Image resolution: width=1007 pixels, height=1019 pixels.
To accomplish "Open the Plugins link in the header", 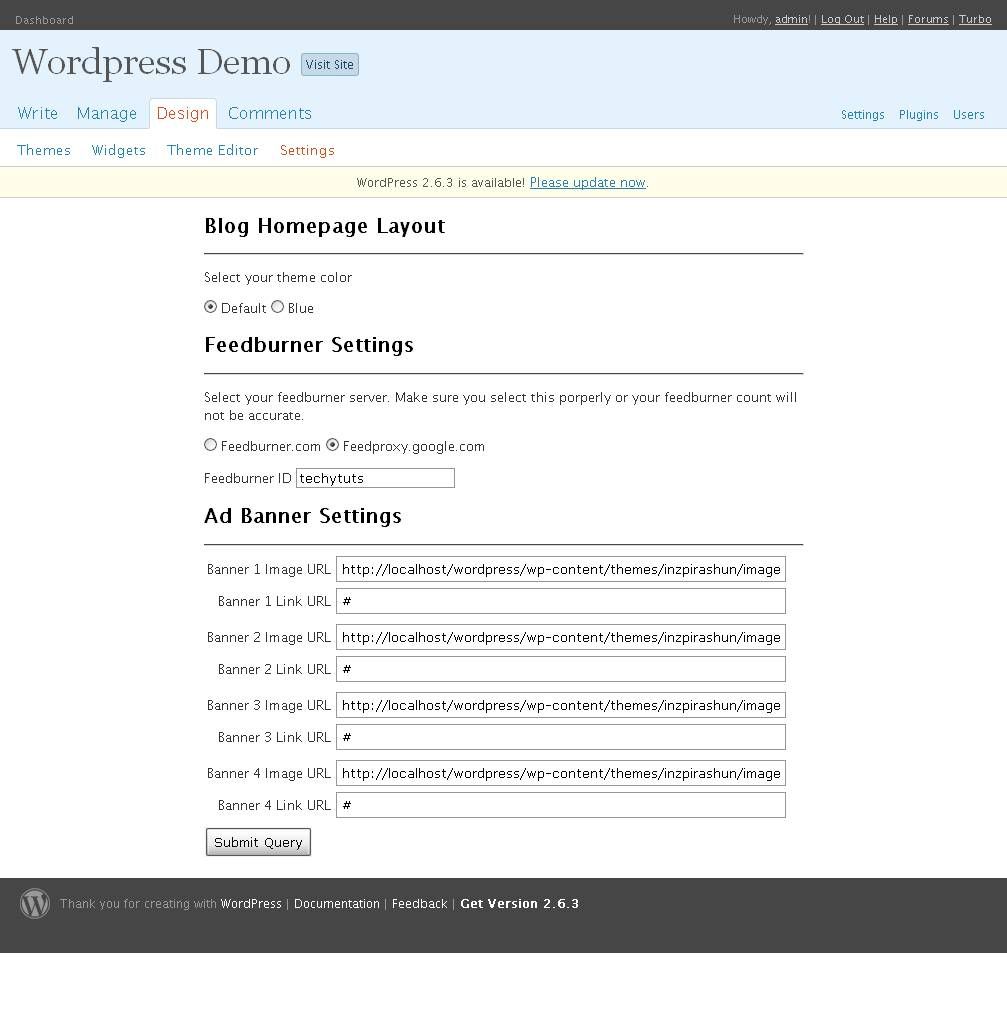I will tap(918, 115).
